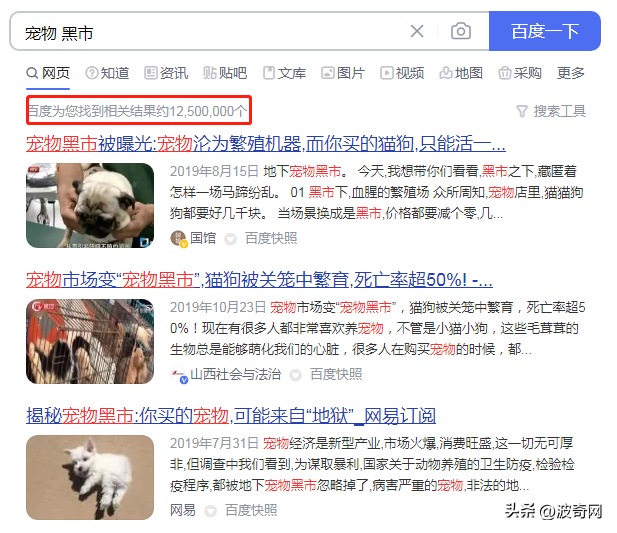Clear the search box with X icon

pyautogui.click(x=417, y=31)
